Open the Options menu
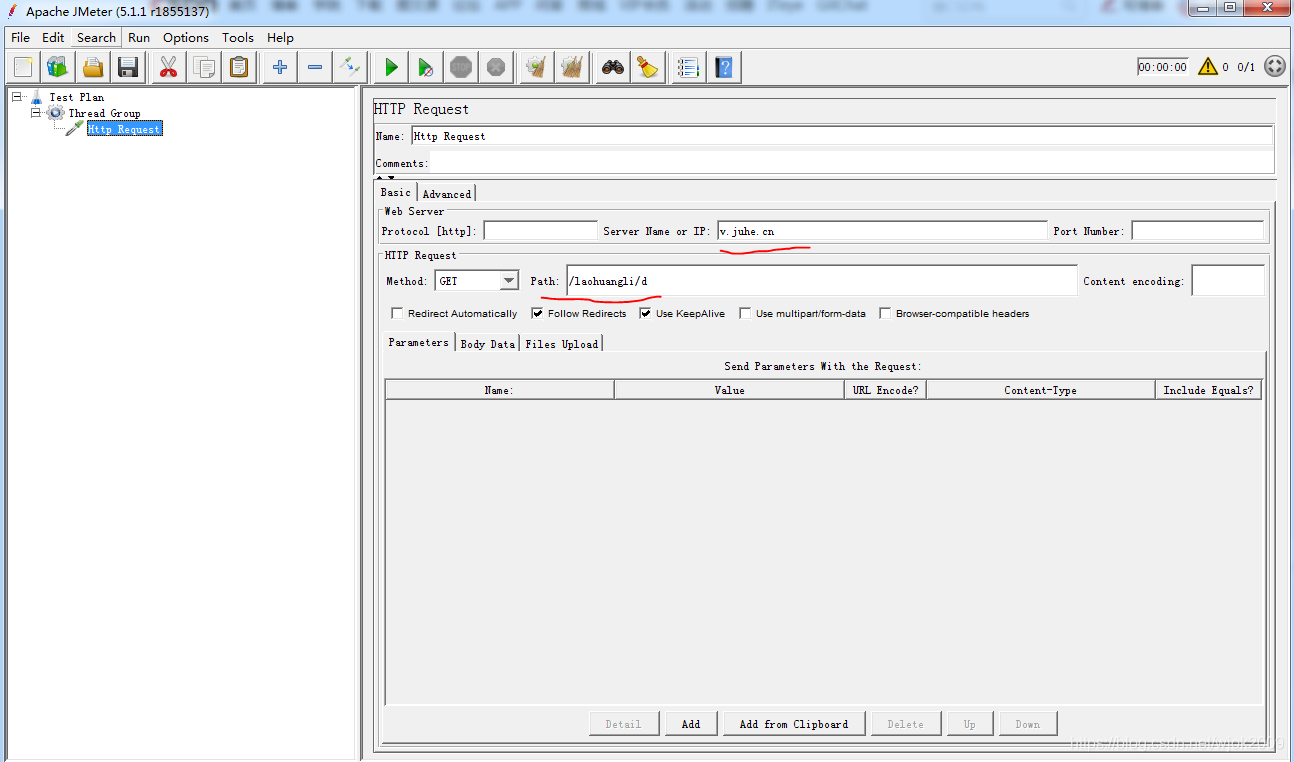The width and height of the screenshot is (1294, 762). [186, 38]
